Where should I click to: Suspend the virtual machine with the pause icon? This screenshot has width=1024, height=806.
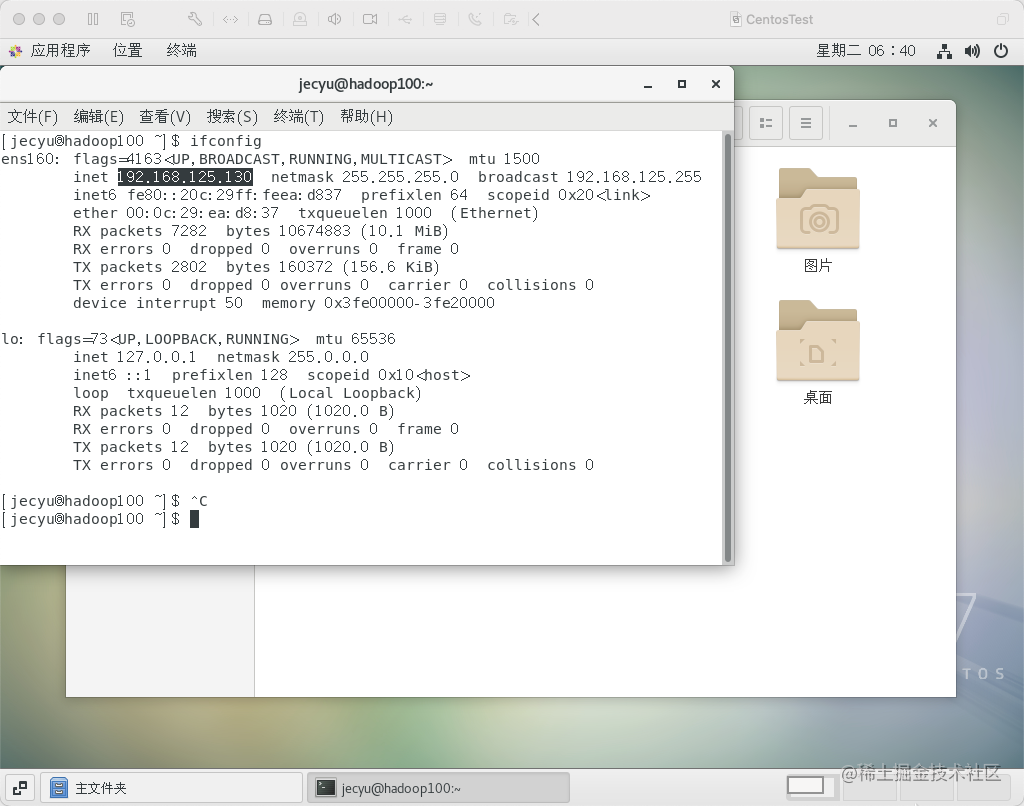93,18
